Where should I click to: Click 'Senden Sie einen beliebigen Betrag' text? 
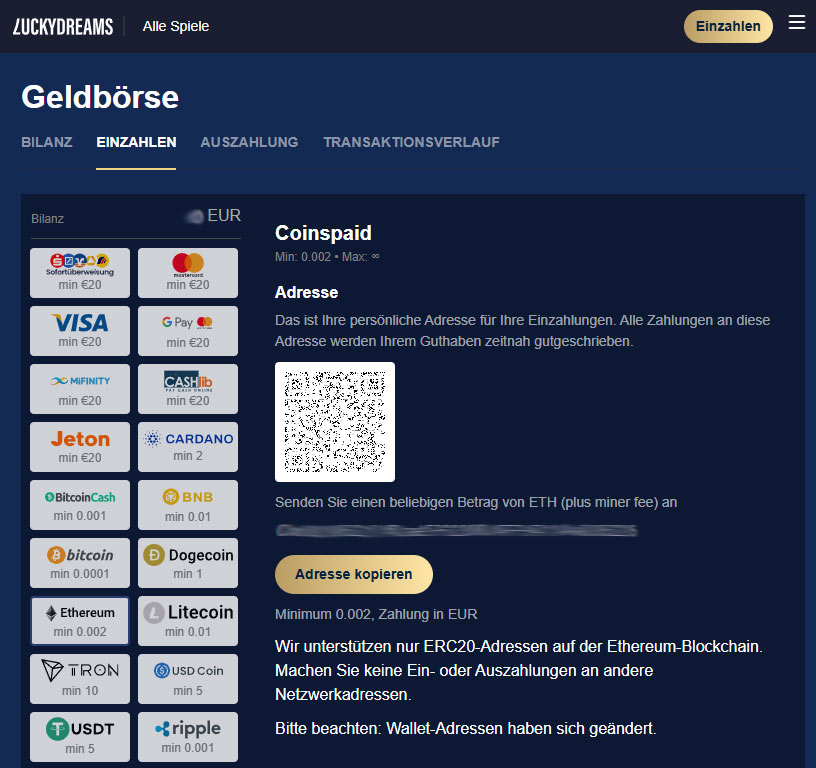(476, 502)
